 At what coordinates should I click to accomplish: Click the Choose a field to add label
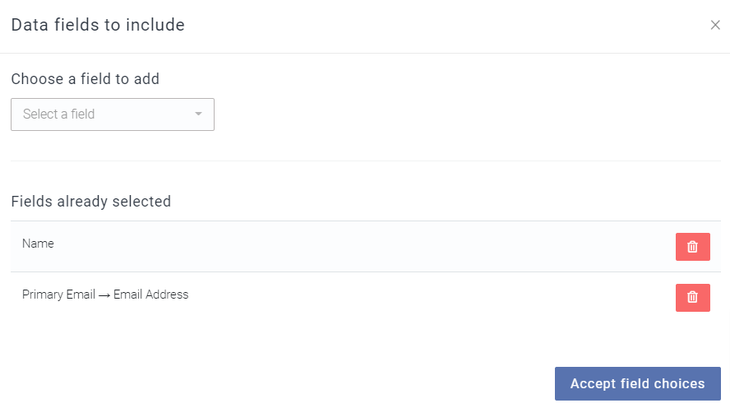point(85,78)
